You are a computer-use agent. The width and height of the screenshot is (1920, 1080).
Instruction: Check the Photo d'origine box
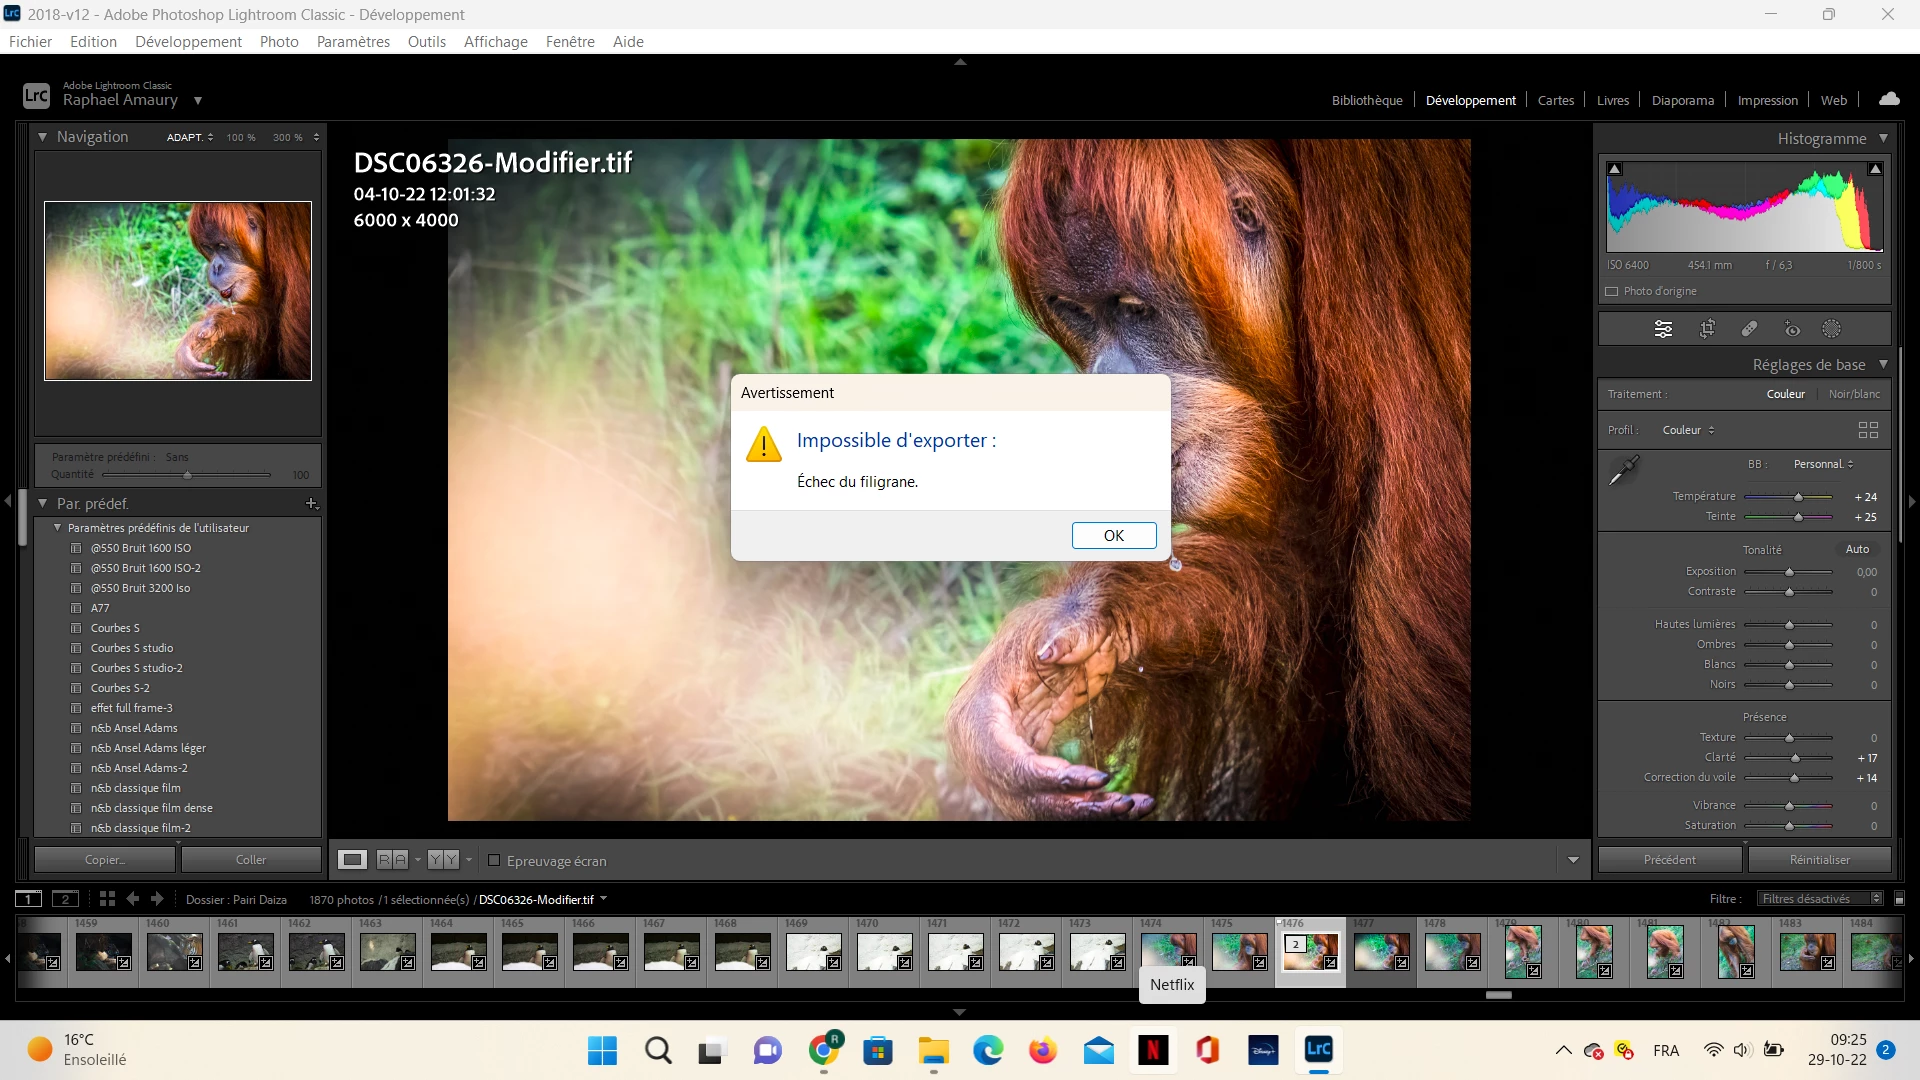[1612, 291]
